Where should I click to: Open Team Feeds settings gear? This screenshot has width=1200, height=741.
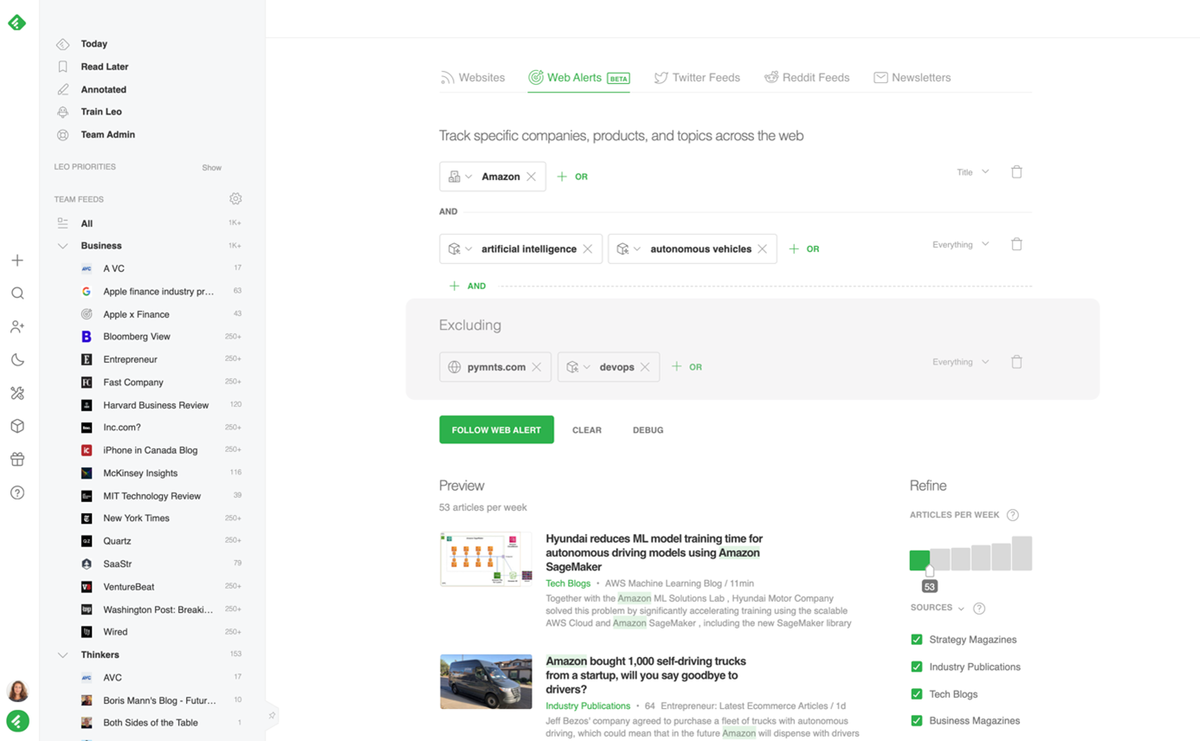(236, 199)
